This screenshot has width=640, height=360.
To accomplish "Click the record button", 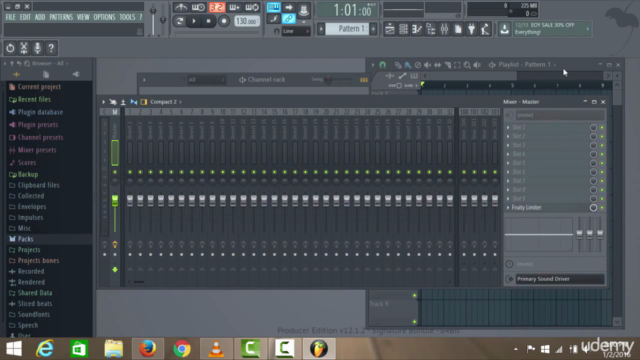I will (x=224, y=21).
